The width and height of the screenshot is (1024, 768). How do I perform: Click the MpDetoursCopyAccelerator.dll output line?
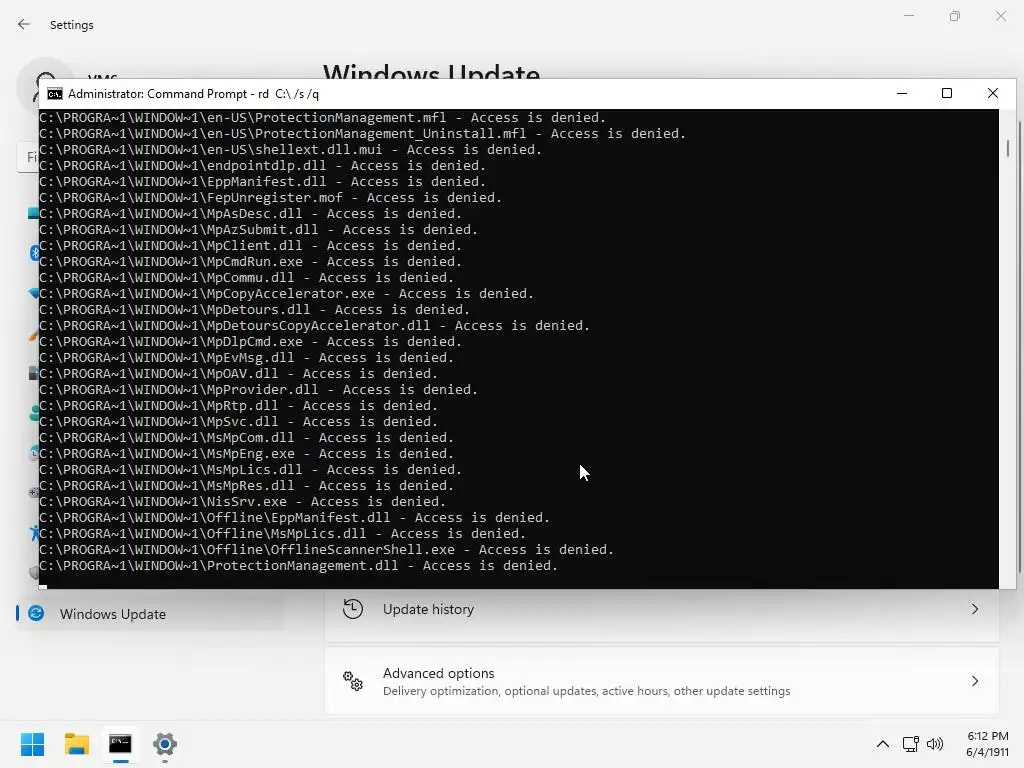point(314,326)
